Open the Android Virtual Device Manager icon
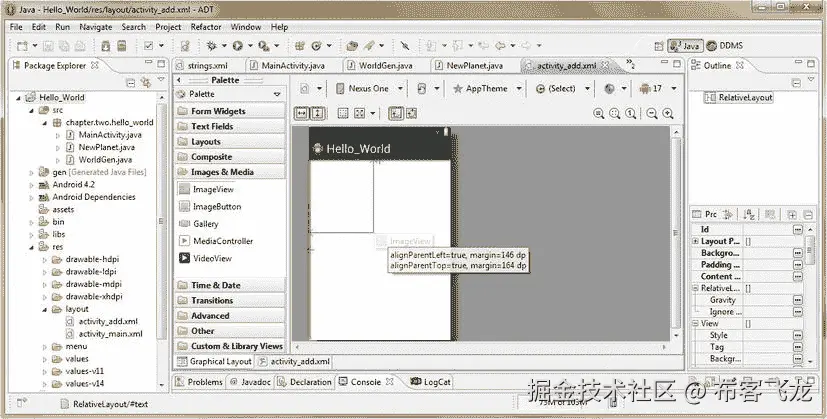 122,46
